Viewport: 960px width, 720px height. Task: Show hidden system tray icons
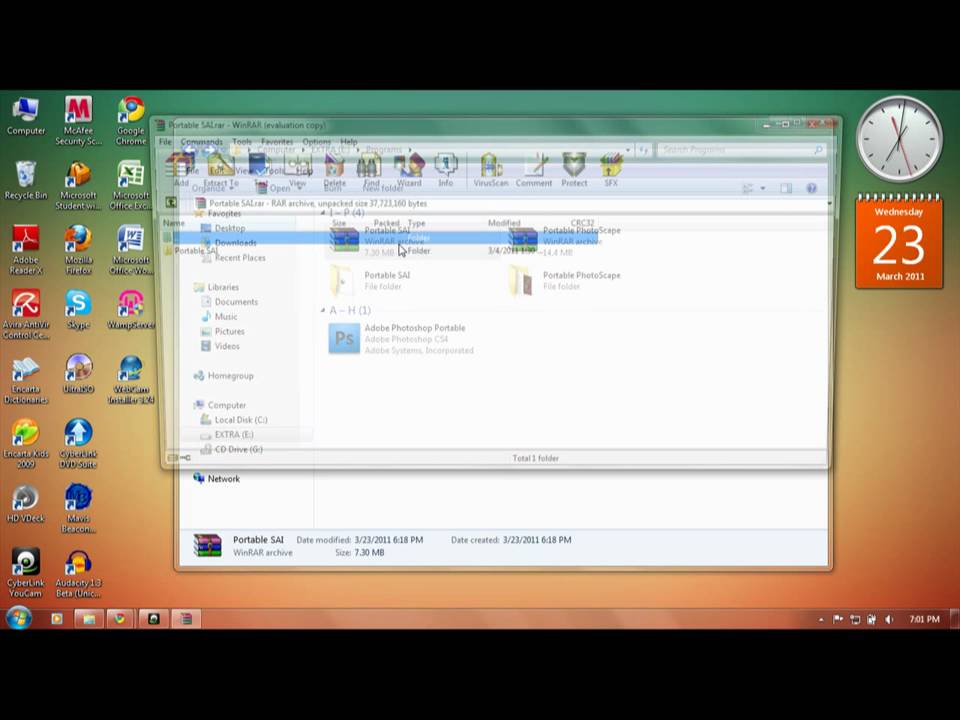821,620
